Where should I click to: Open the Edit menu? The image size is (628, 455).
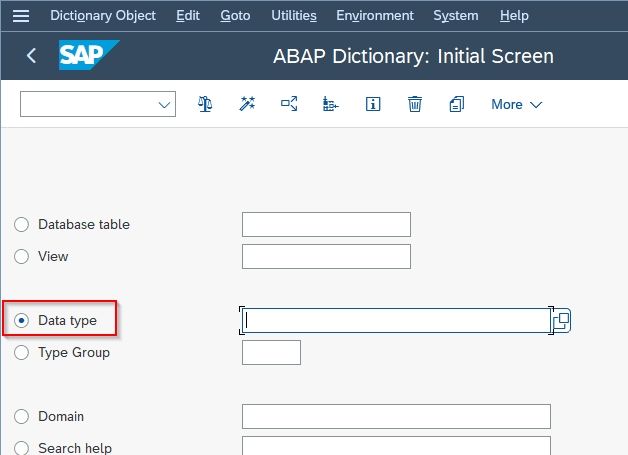tap(188, 16)
